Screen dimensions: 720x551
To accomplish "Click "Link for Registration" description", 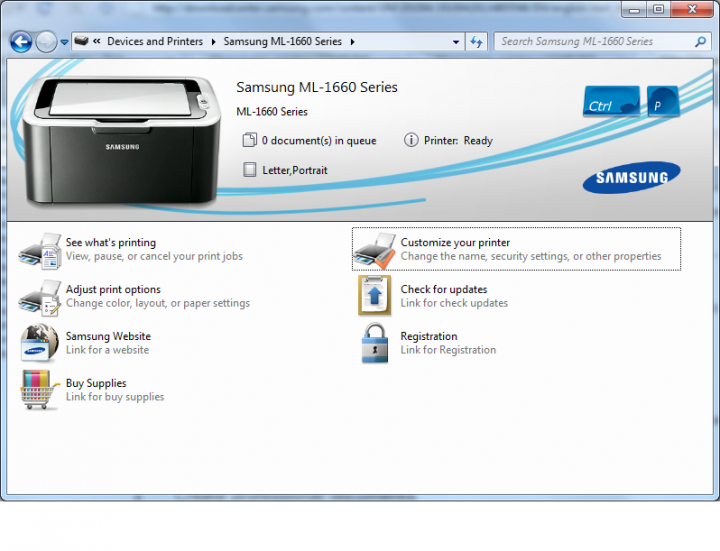I will click(448, 350).
